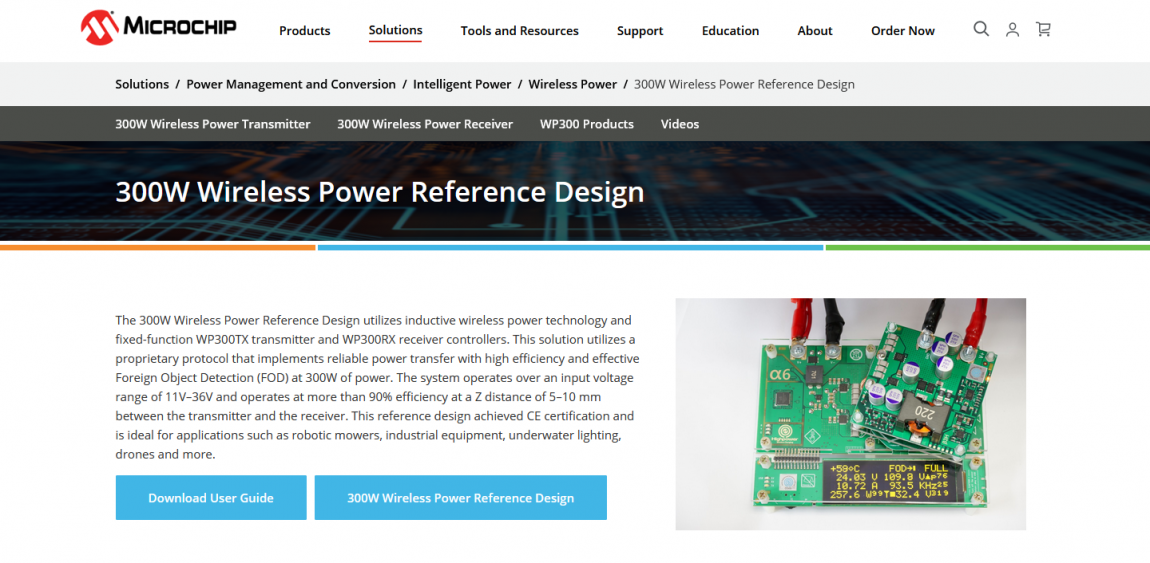Open the site search magnifier icon
This screenshot has height=563, width=1150.
(981, 29)
